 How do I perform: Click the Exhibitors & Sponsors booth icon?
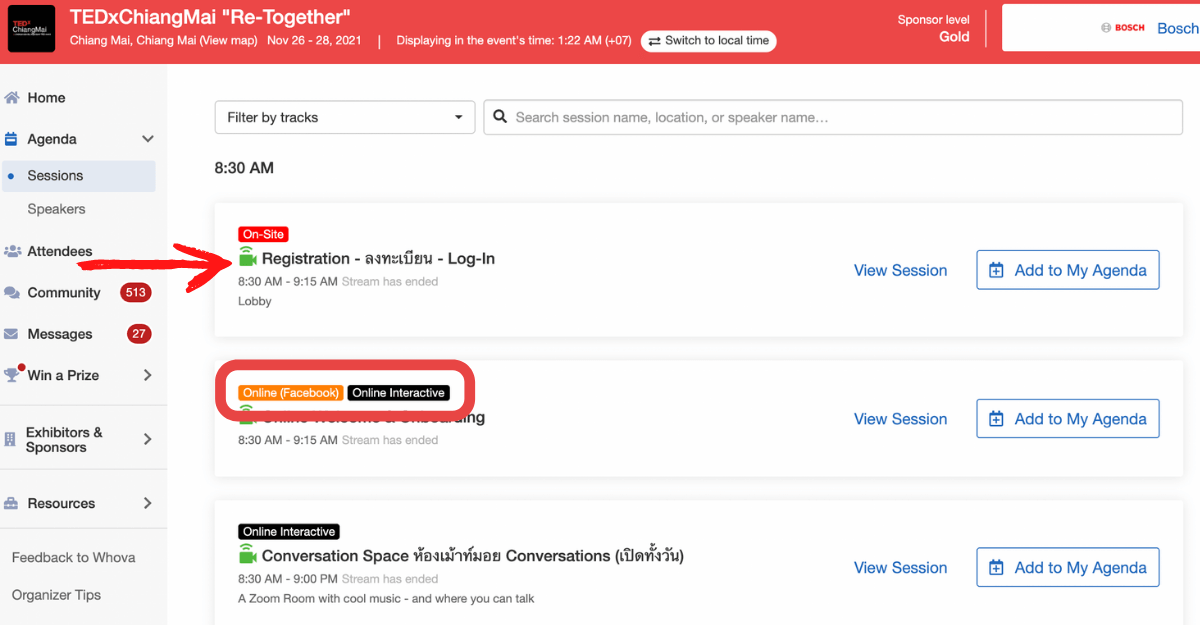click(10, 437)
